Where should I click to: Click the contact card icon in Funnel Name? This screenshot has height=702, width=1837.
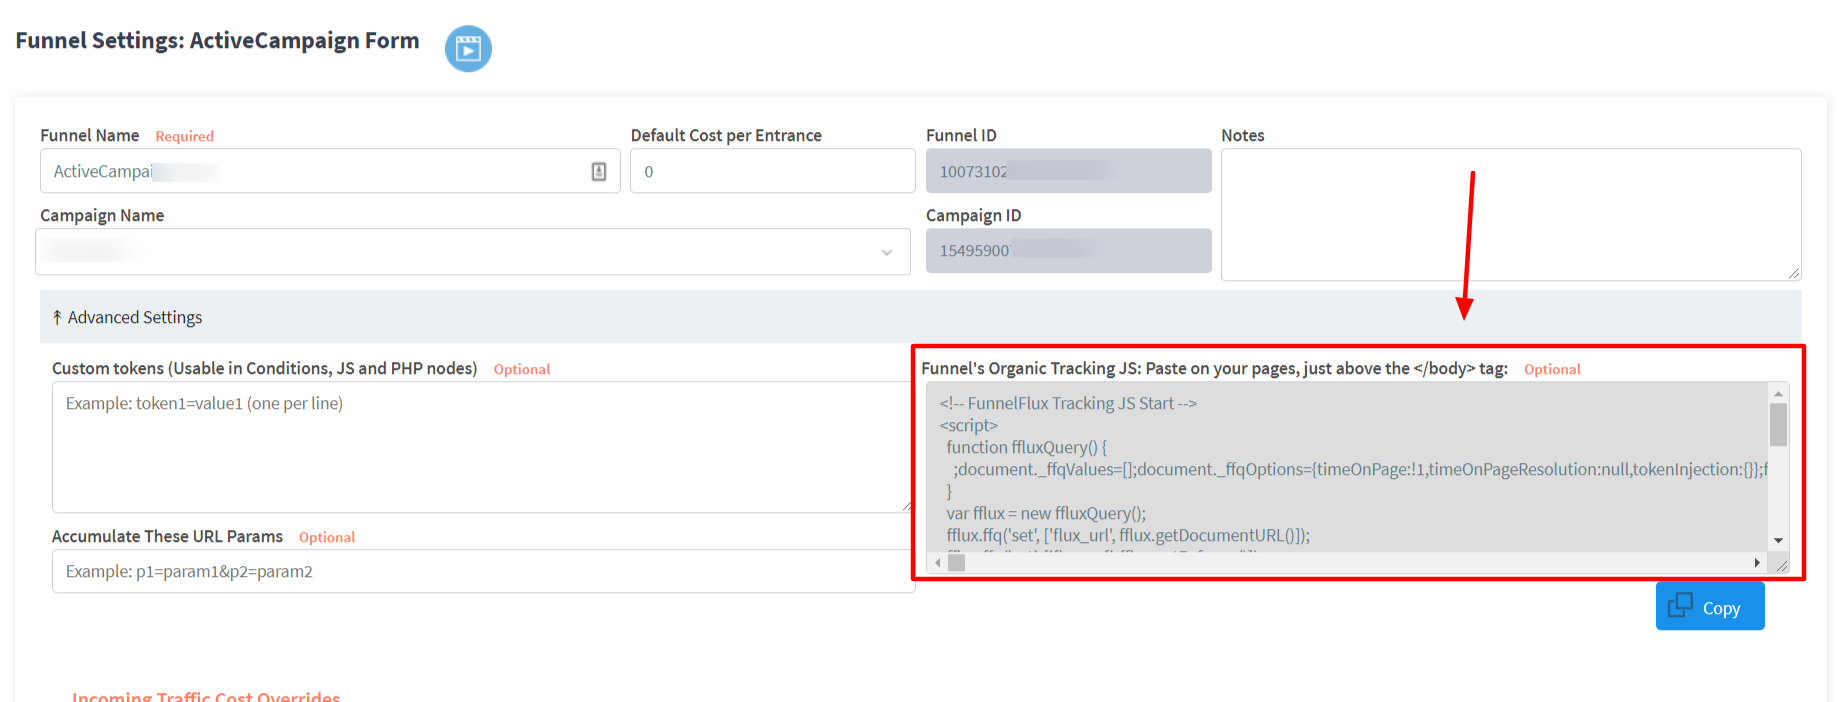[599, 172]
